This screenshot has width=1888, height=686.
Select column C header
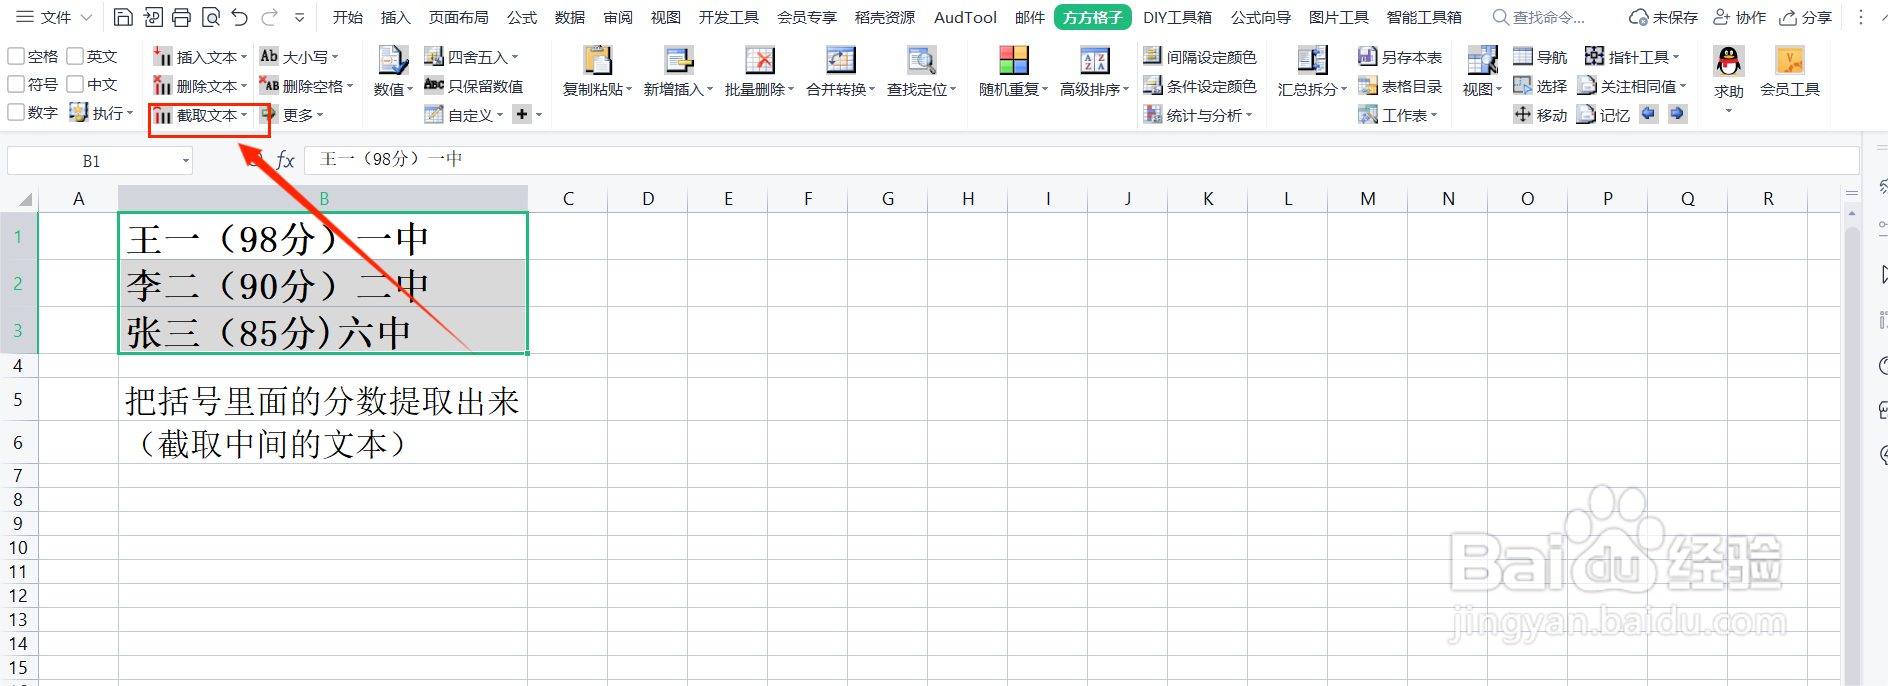tap(568, 198)
